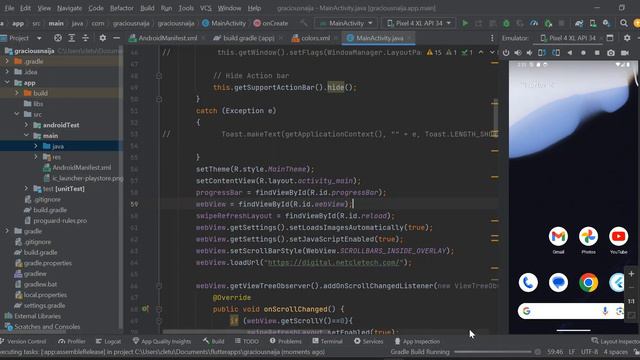Image resolution: width=640 pixels, height=360 pixels.
Task: Collapse the app module folder
Action: click(7, 82)
